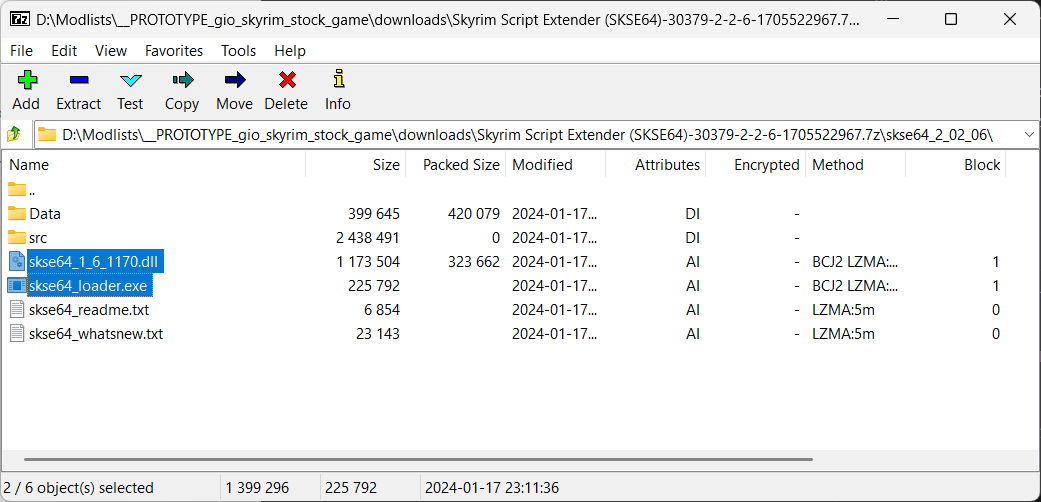The height and width of the screenshot is (502, 1041).
Task: Sort by Encrypted column header
Action: [x=756, y=165]
